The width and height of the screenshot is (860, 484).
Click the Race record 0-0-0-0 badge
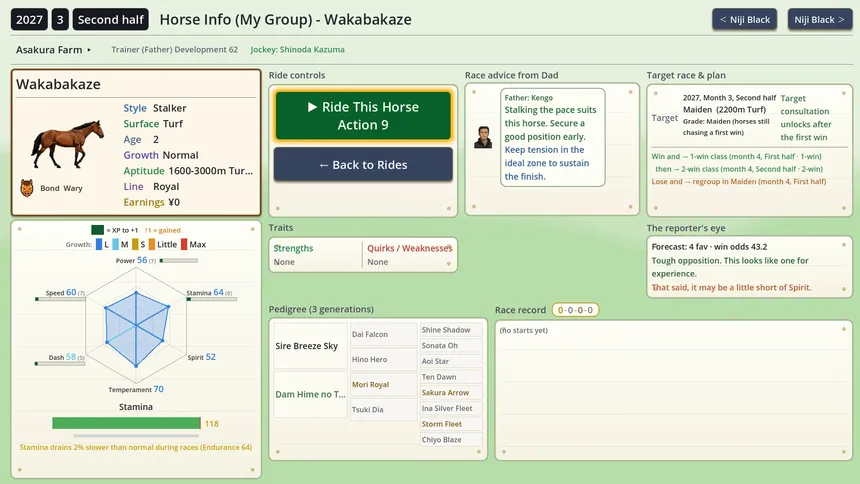pos(575,310)
